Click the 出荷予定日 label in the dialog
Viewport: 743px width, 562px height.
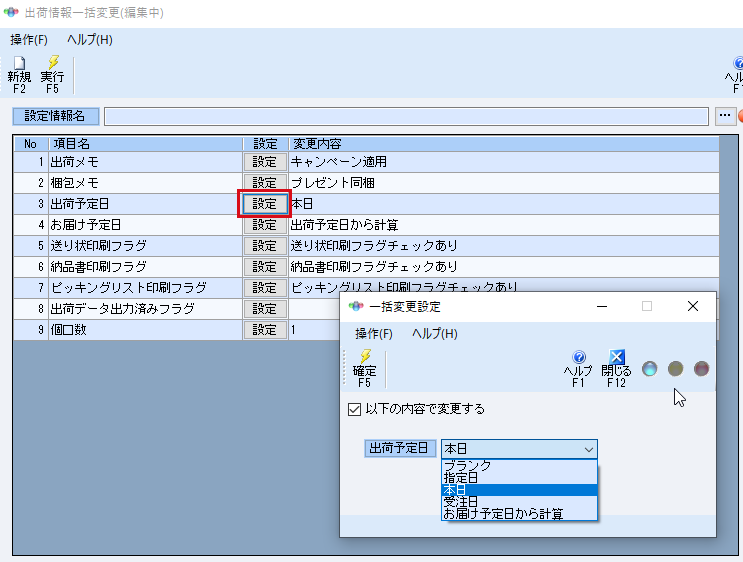coord(399,448)
